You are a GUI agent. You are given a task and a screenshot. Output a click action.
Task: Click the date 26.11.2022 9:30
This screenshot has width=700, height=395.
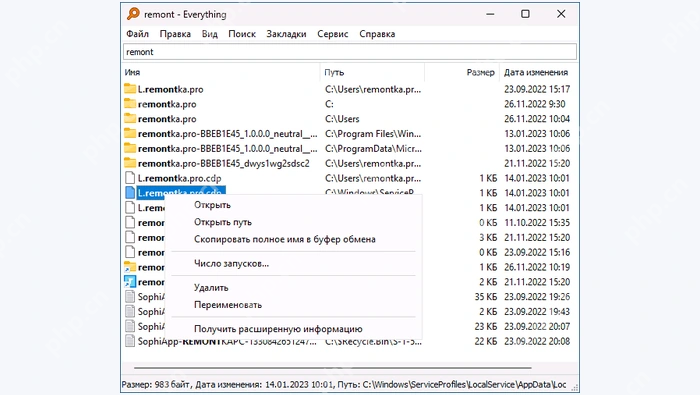point(535,104)
